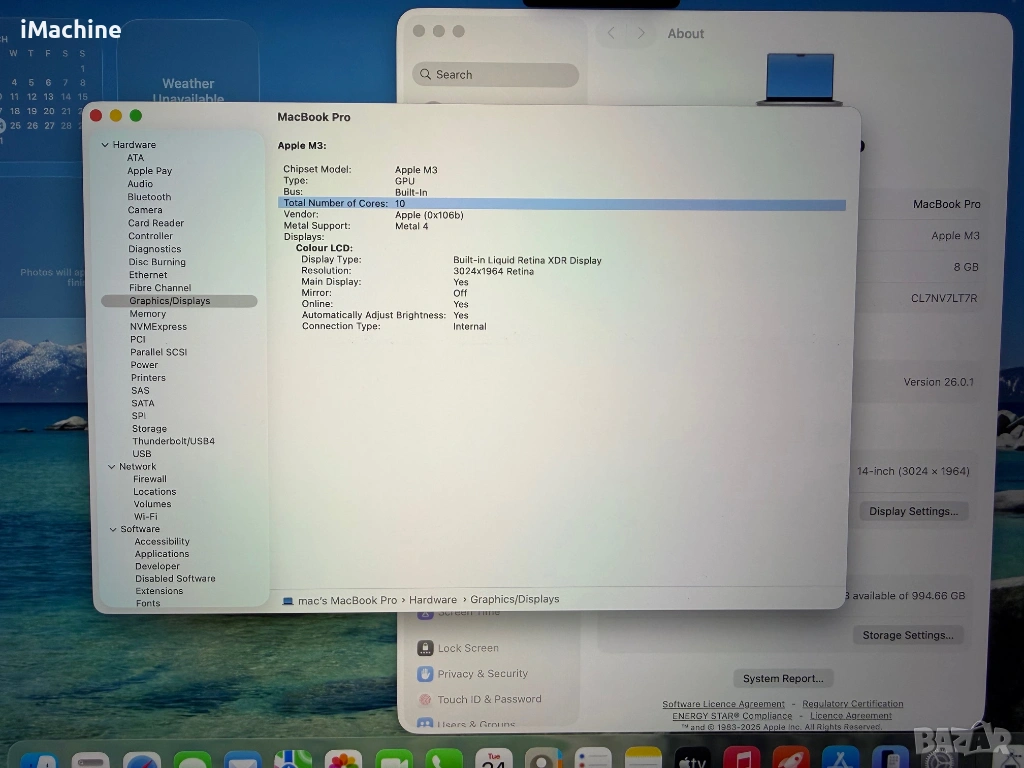Open the Lock Screen settings icon
Screen dimensions: 1024x768
(x=425, y=648)
